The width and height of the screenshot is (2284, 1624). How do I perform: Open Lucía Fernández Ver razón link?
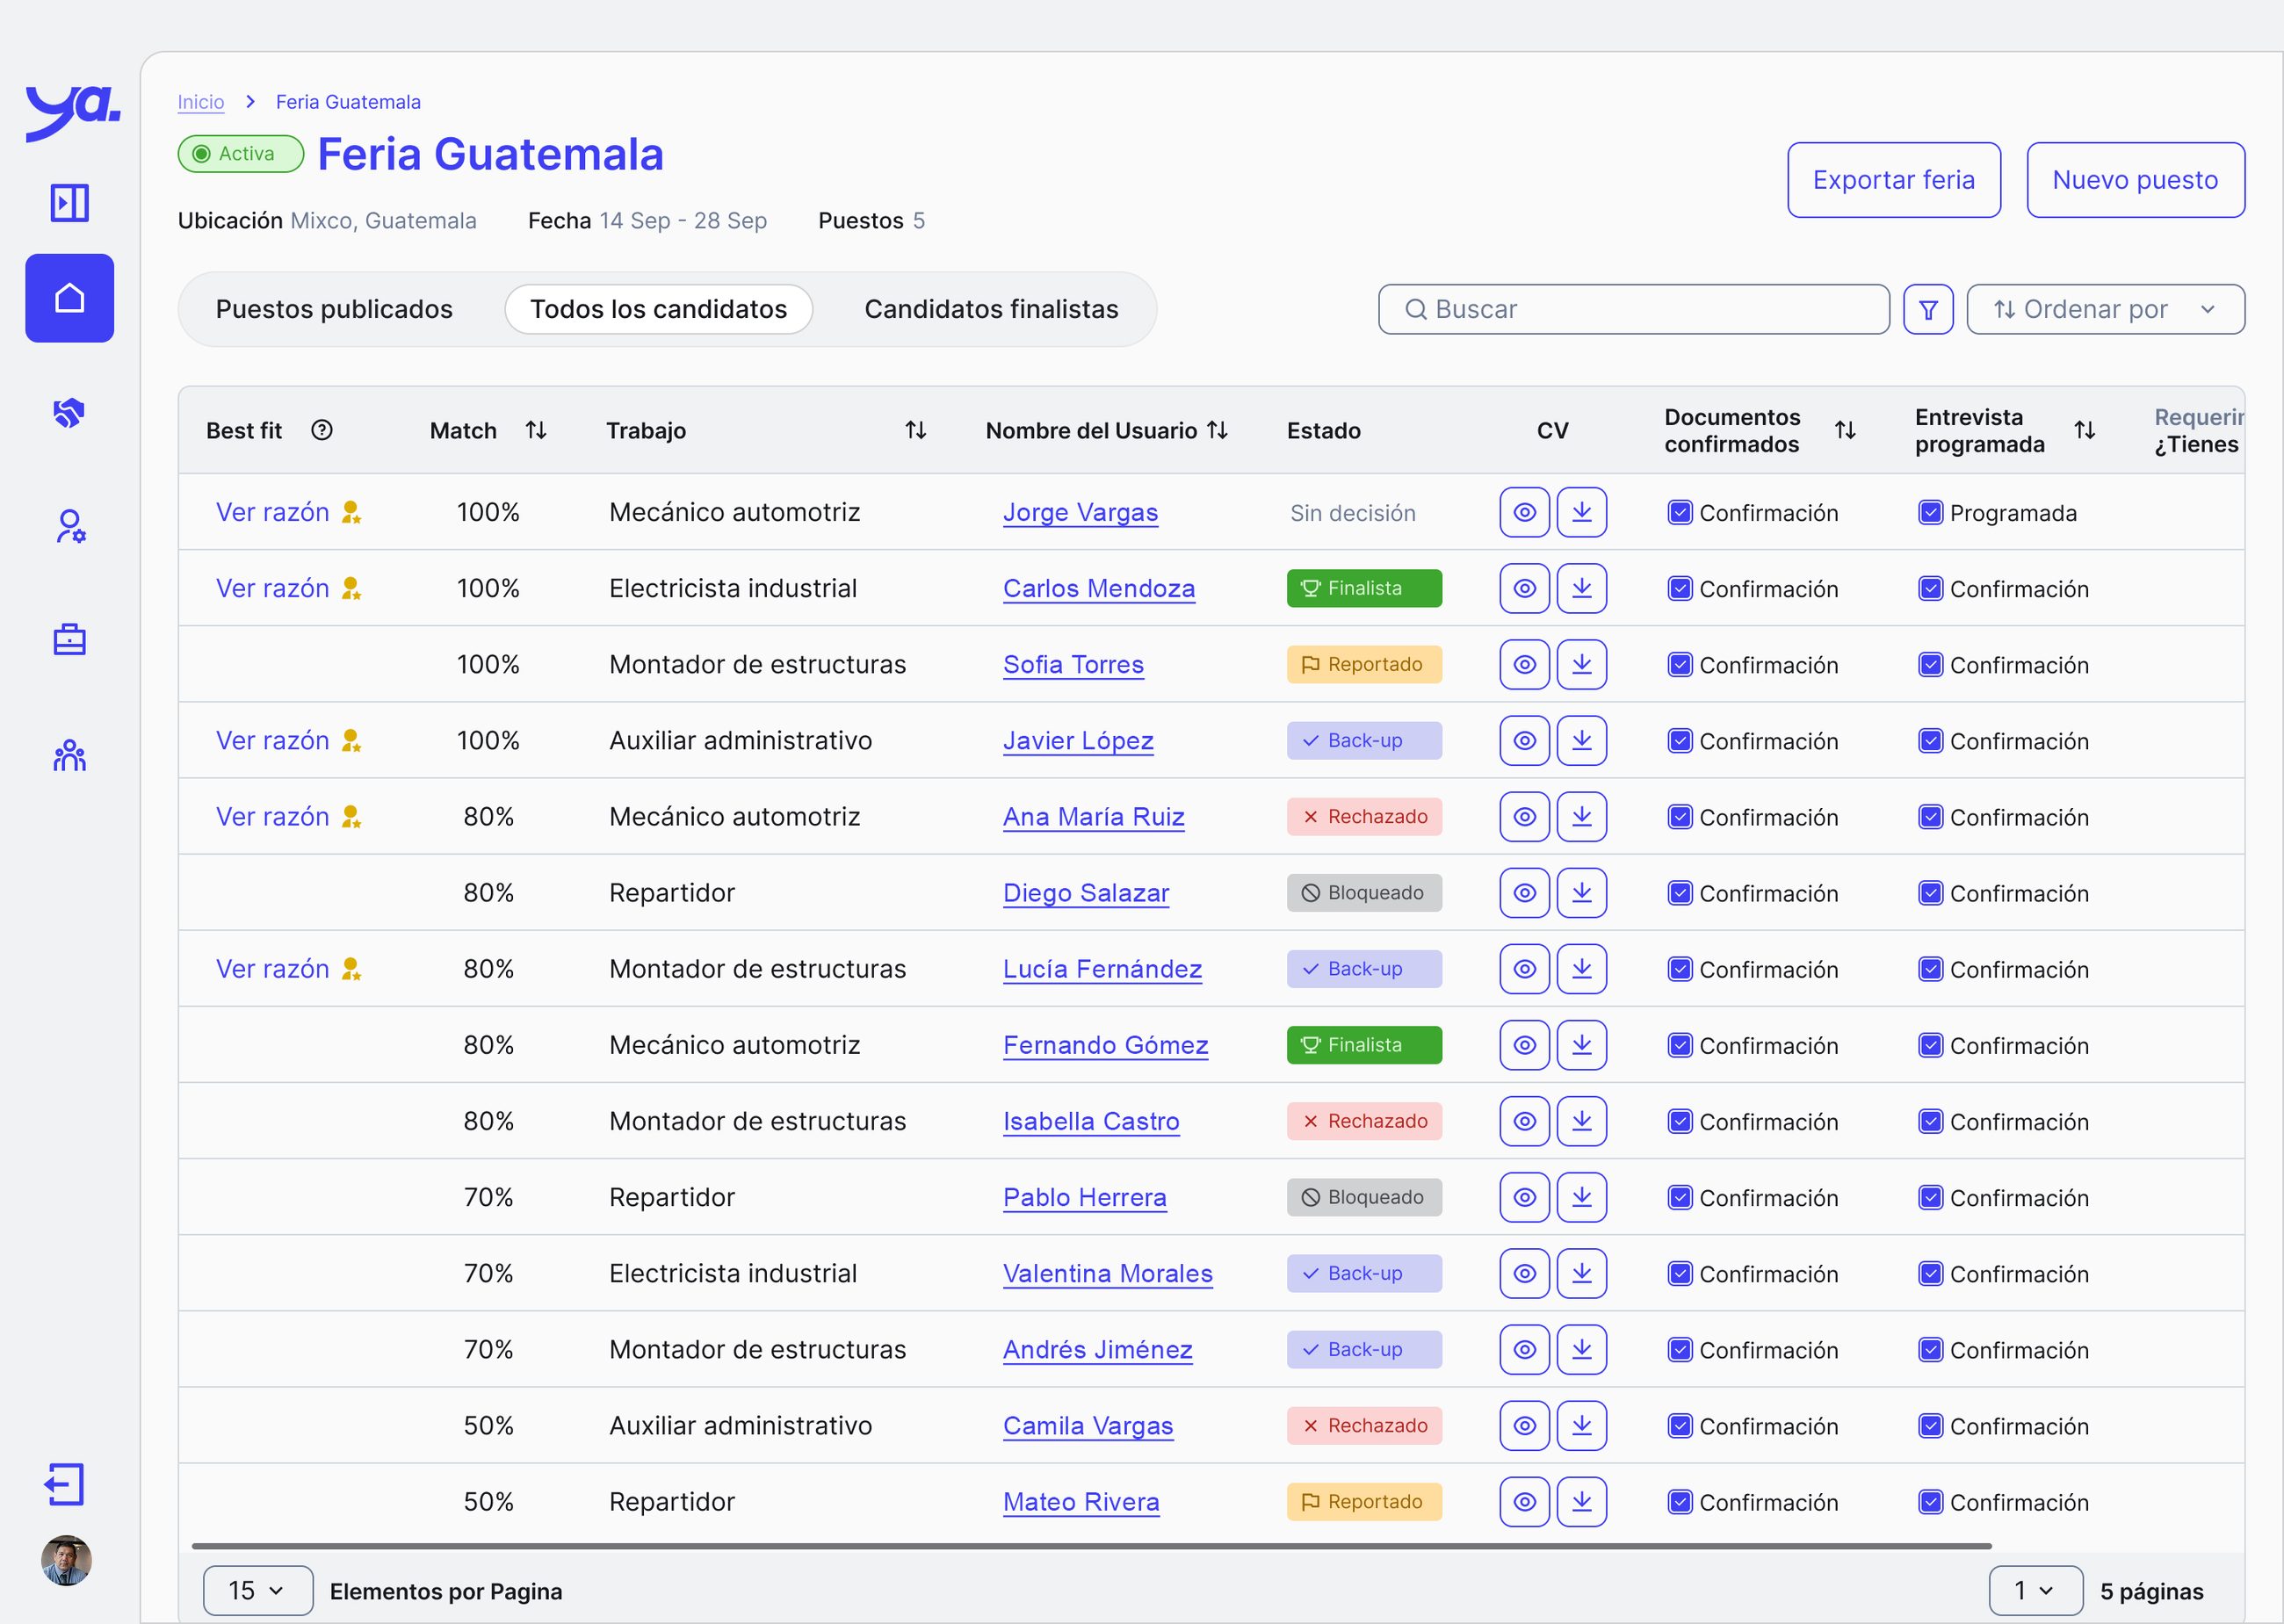(x=273, y=969)
